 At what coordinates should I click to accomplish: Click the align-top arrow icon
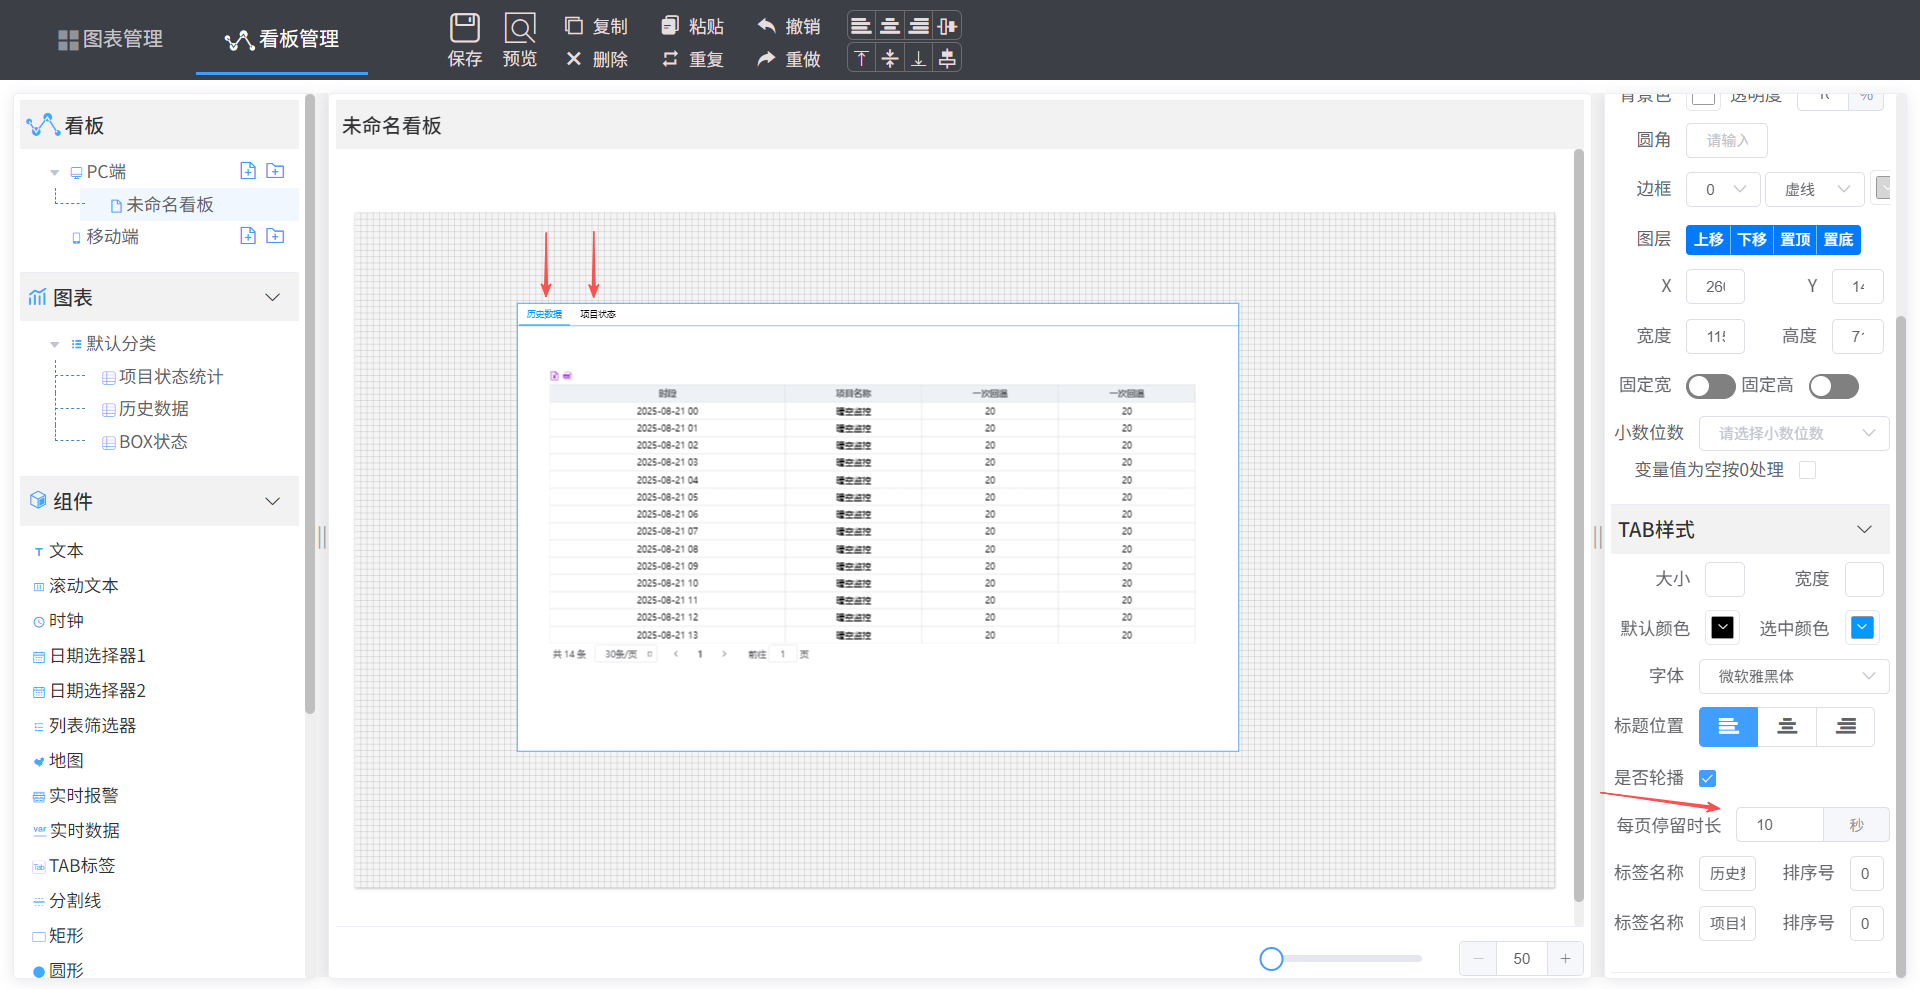coord(861,58)
